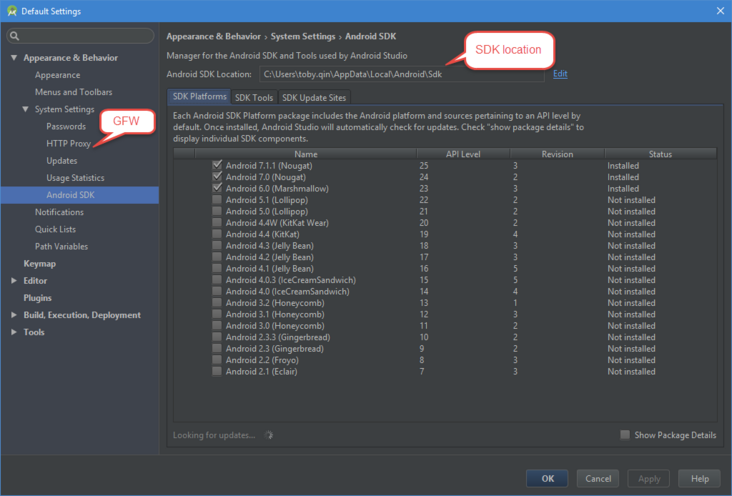Image resolution: width=732 pixels, height=496 pixels.
Task: Open HTTP Proxy settings
Action: pyautogui.click(x=68, y=143)
